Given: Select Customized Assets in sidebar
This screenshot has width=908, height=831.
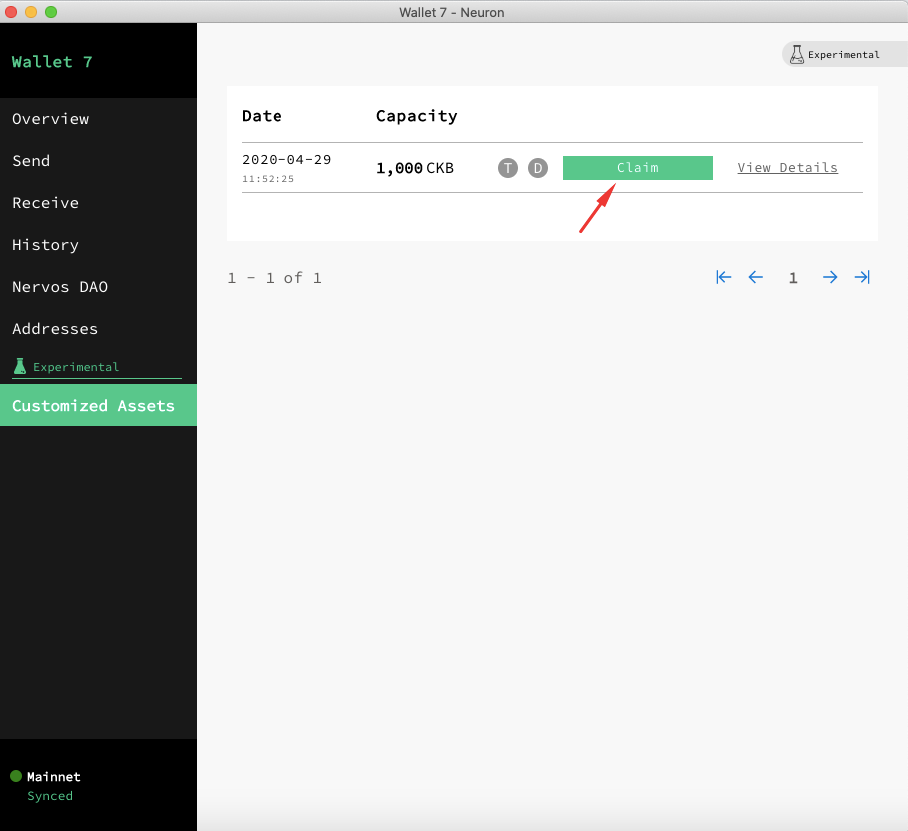Looking at the screenshot, I should coord(93,406).
